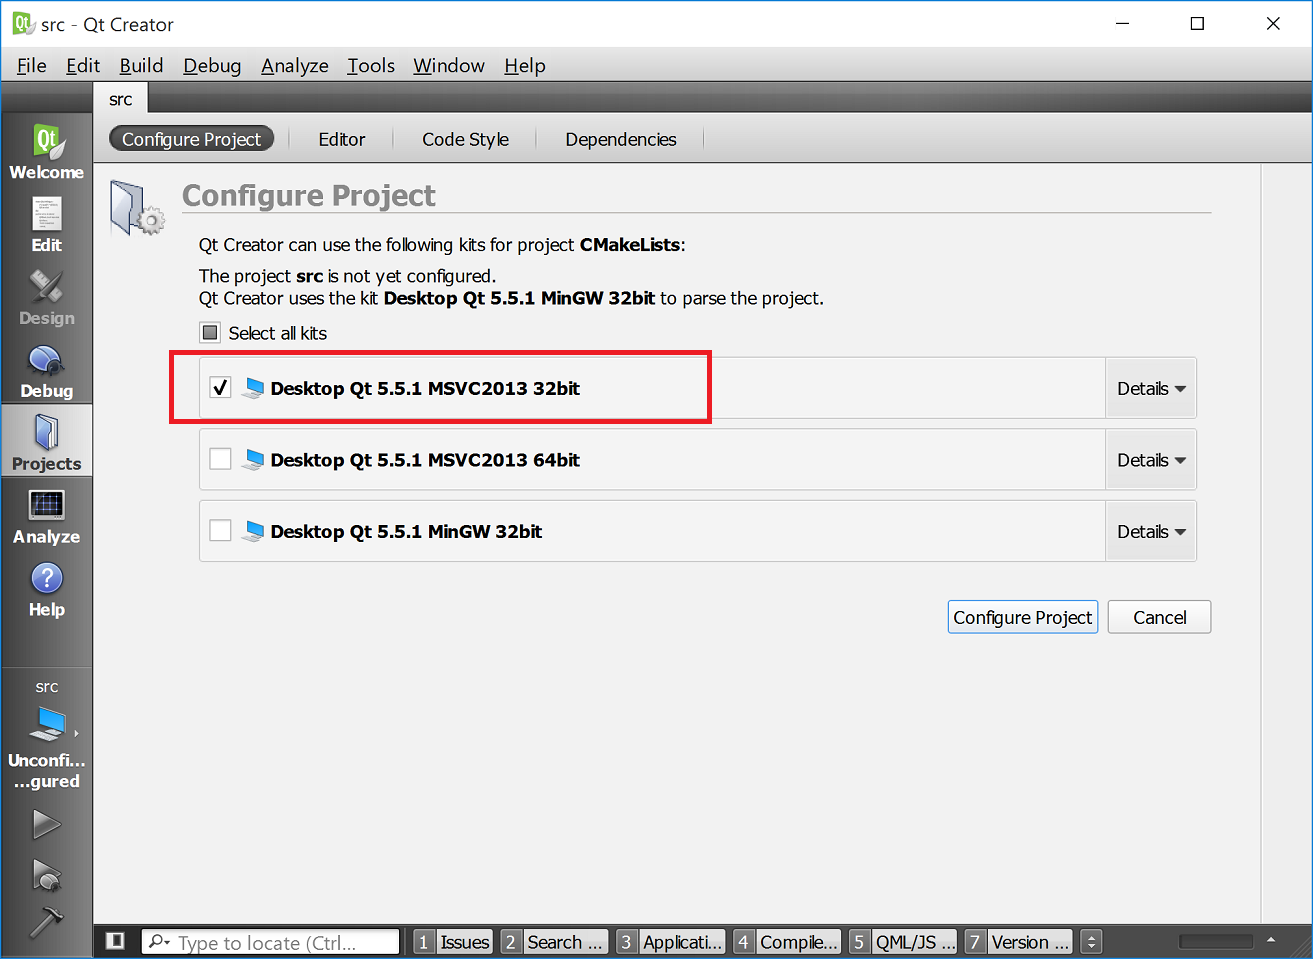Open the Build menu
Image resolution: width=1313 pixels, height=959 pixels.
[x=141, y=65]
